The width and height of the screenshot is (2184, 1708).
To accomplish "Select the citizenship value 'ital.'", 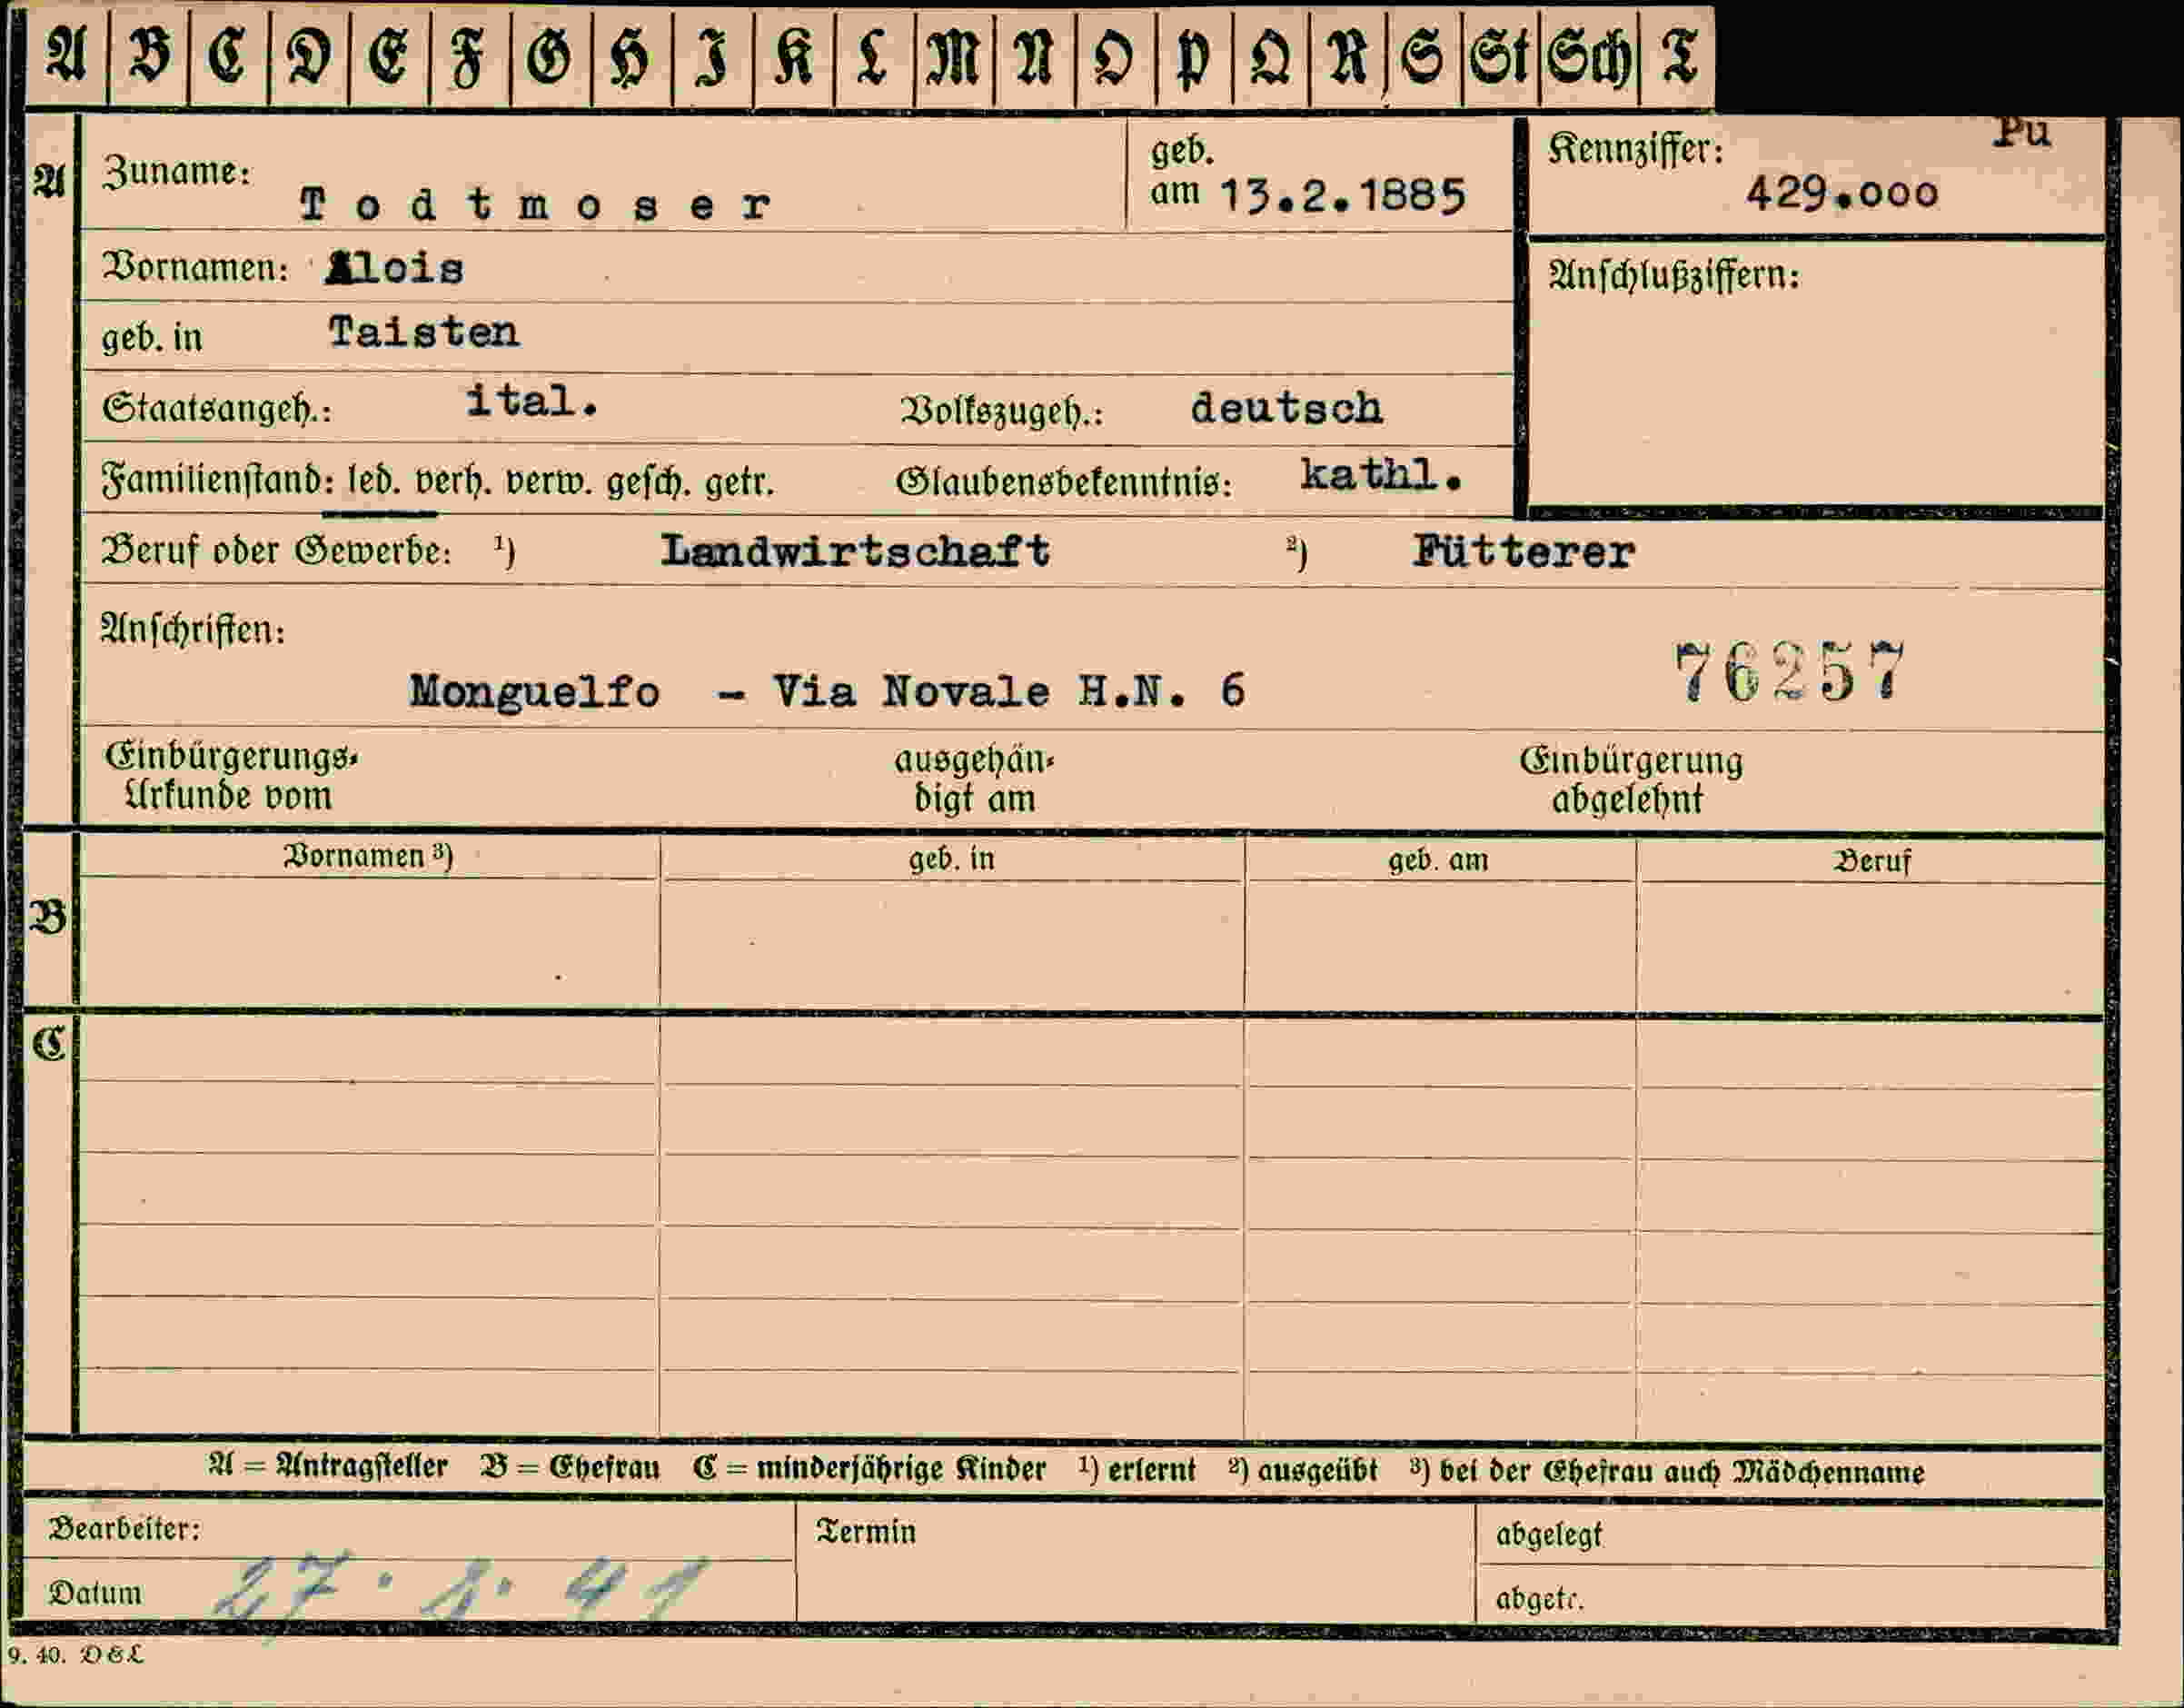I will 532,402.
